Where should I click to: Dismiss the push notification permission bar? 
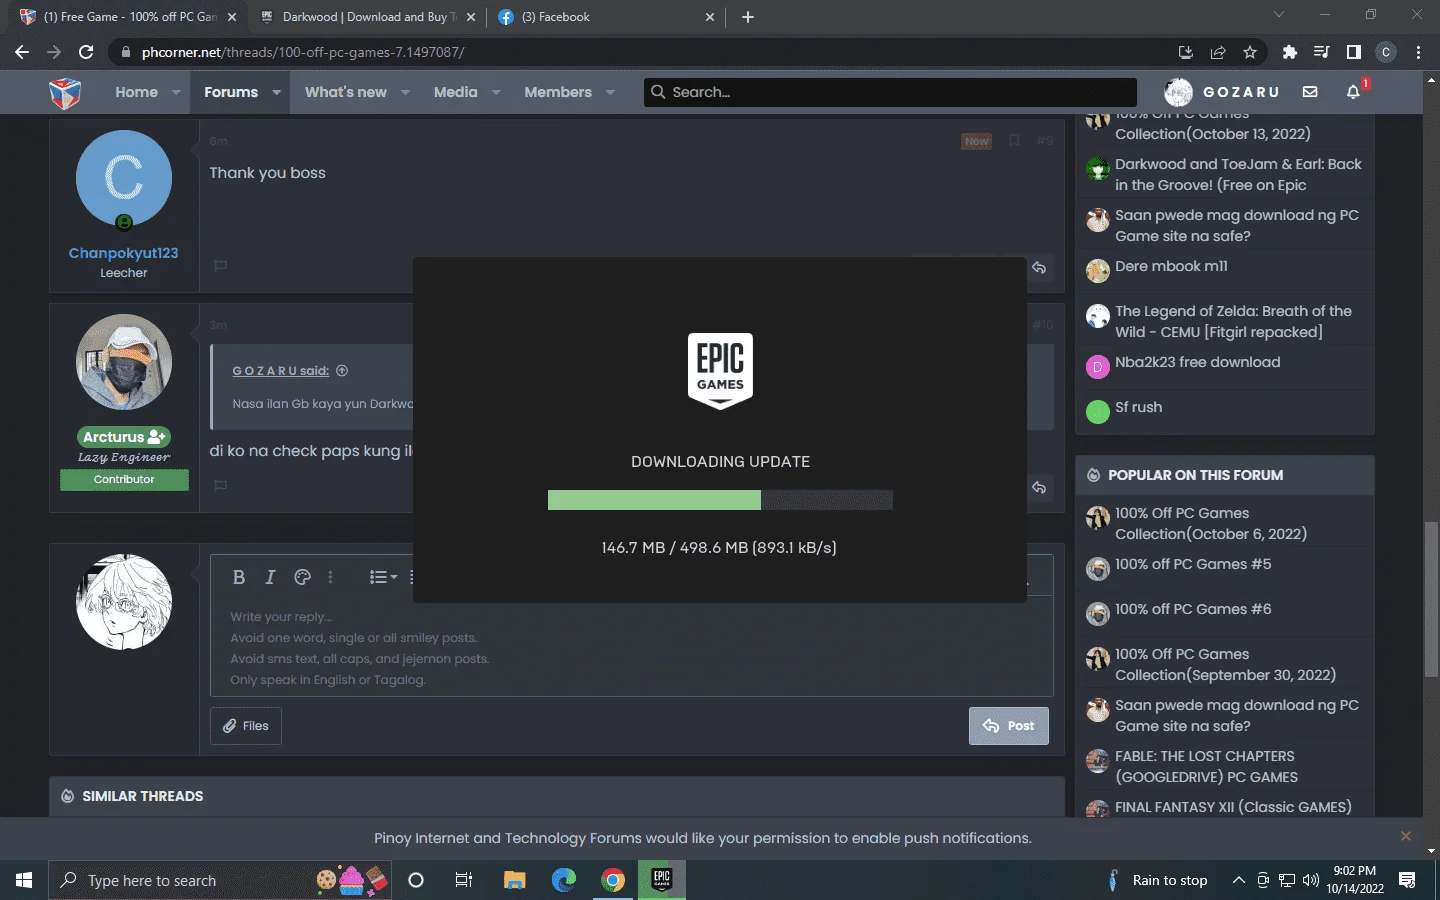[x=1406, y=836]
